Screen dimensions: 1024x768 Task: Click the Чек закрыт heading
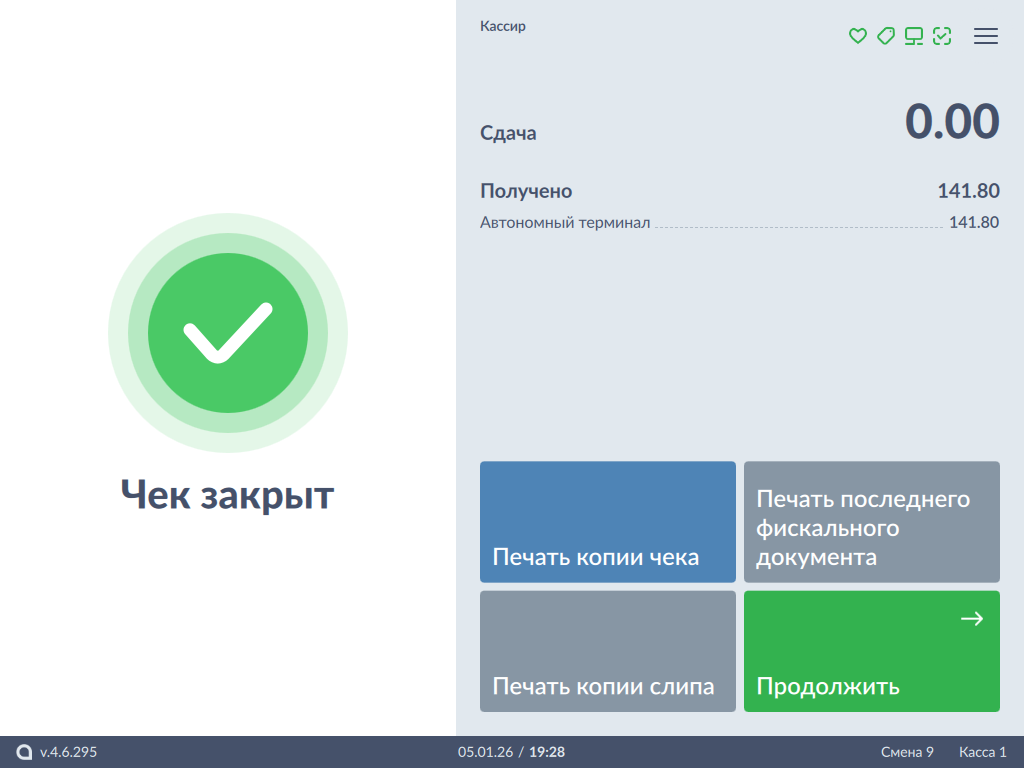pyautogui.click(x=228, y=495)
